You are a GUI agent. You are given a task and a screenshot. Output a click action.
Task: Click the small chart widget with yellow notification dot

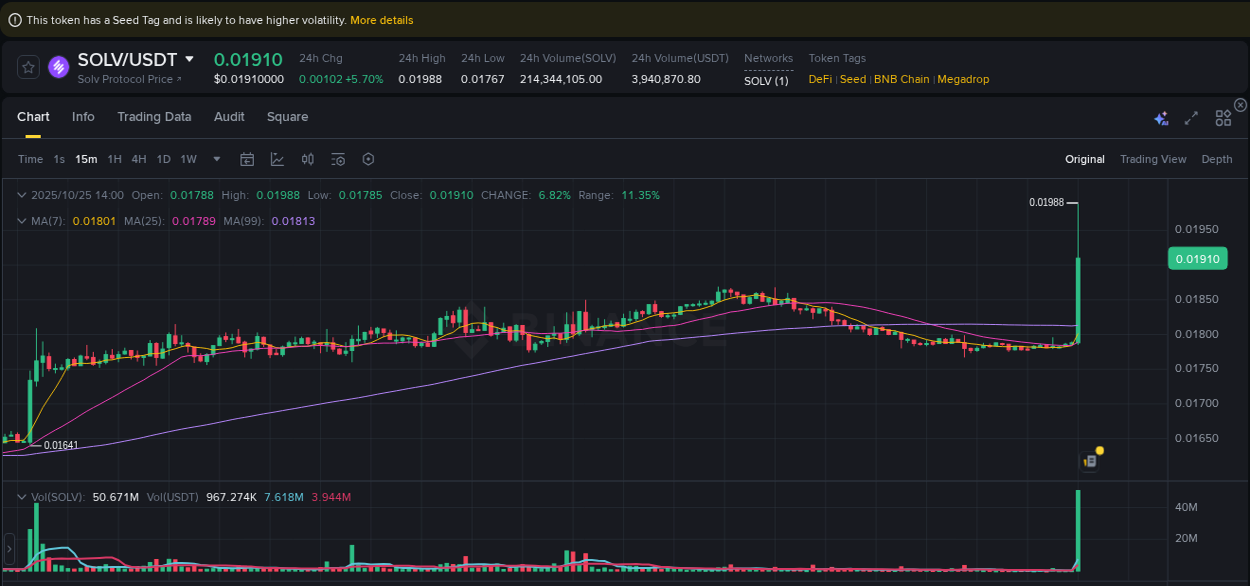point(1090,461)
